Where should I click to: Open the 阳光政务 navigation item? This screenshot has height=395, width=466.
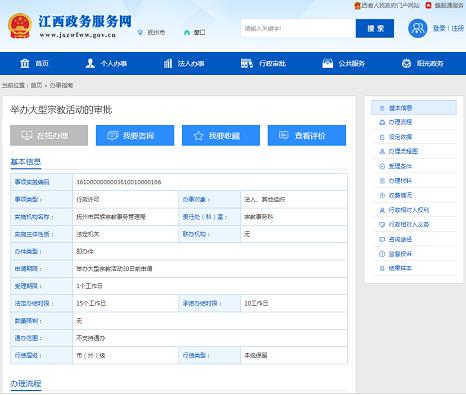pos(422,63)
